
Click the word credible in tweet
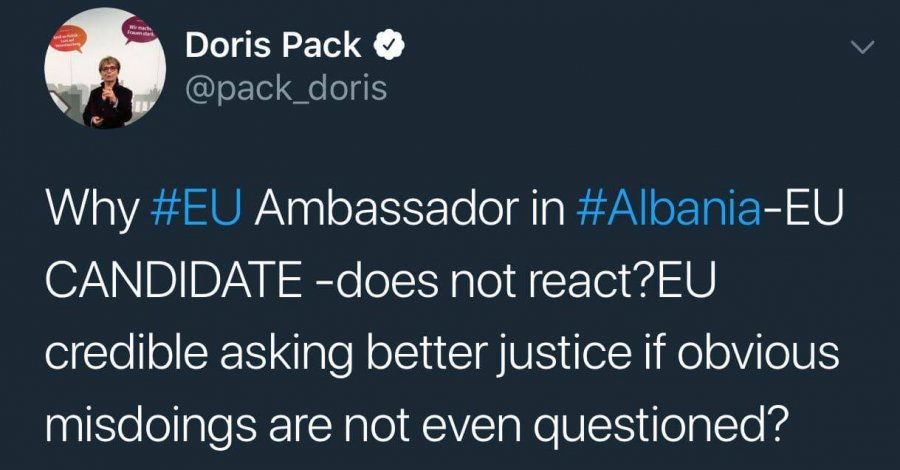tap(126, 355)
